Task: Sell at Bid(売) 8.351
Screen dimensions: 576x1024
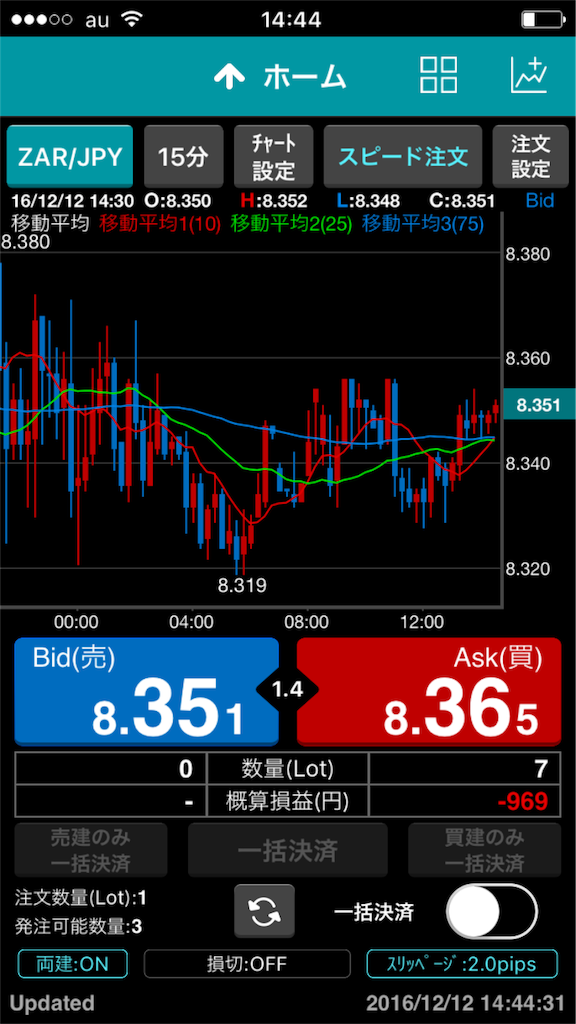Action: point(146,692)
